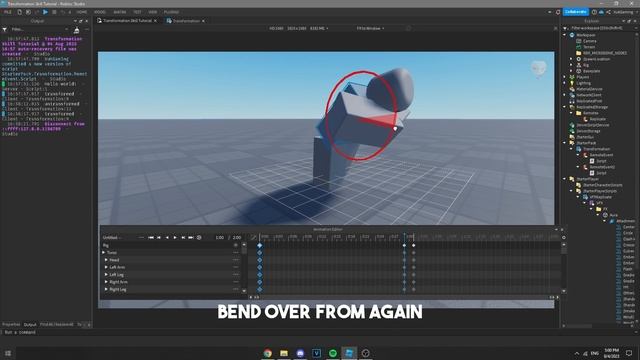640x360 pixels.
Task: Click the New file icon in top toolbar
Action: click(19, 12)
